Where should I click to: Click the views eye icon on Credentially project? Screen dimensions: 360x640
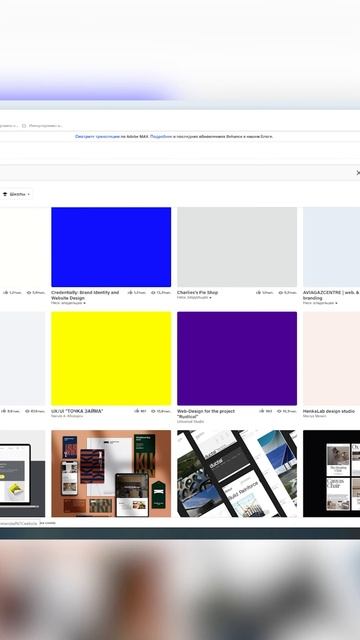pos(153,293)
